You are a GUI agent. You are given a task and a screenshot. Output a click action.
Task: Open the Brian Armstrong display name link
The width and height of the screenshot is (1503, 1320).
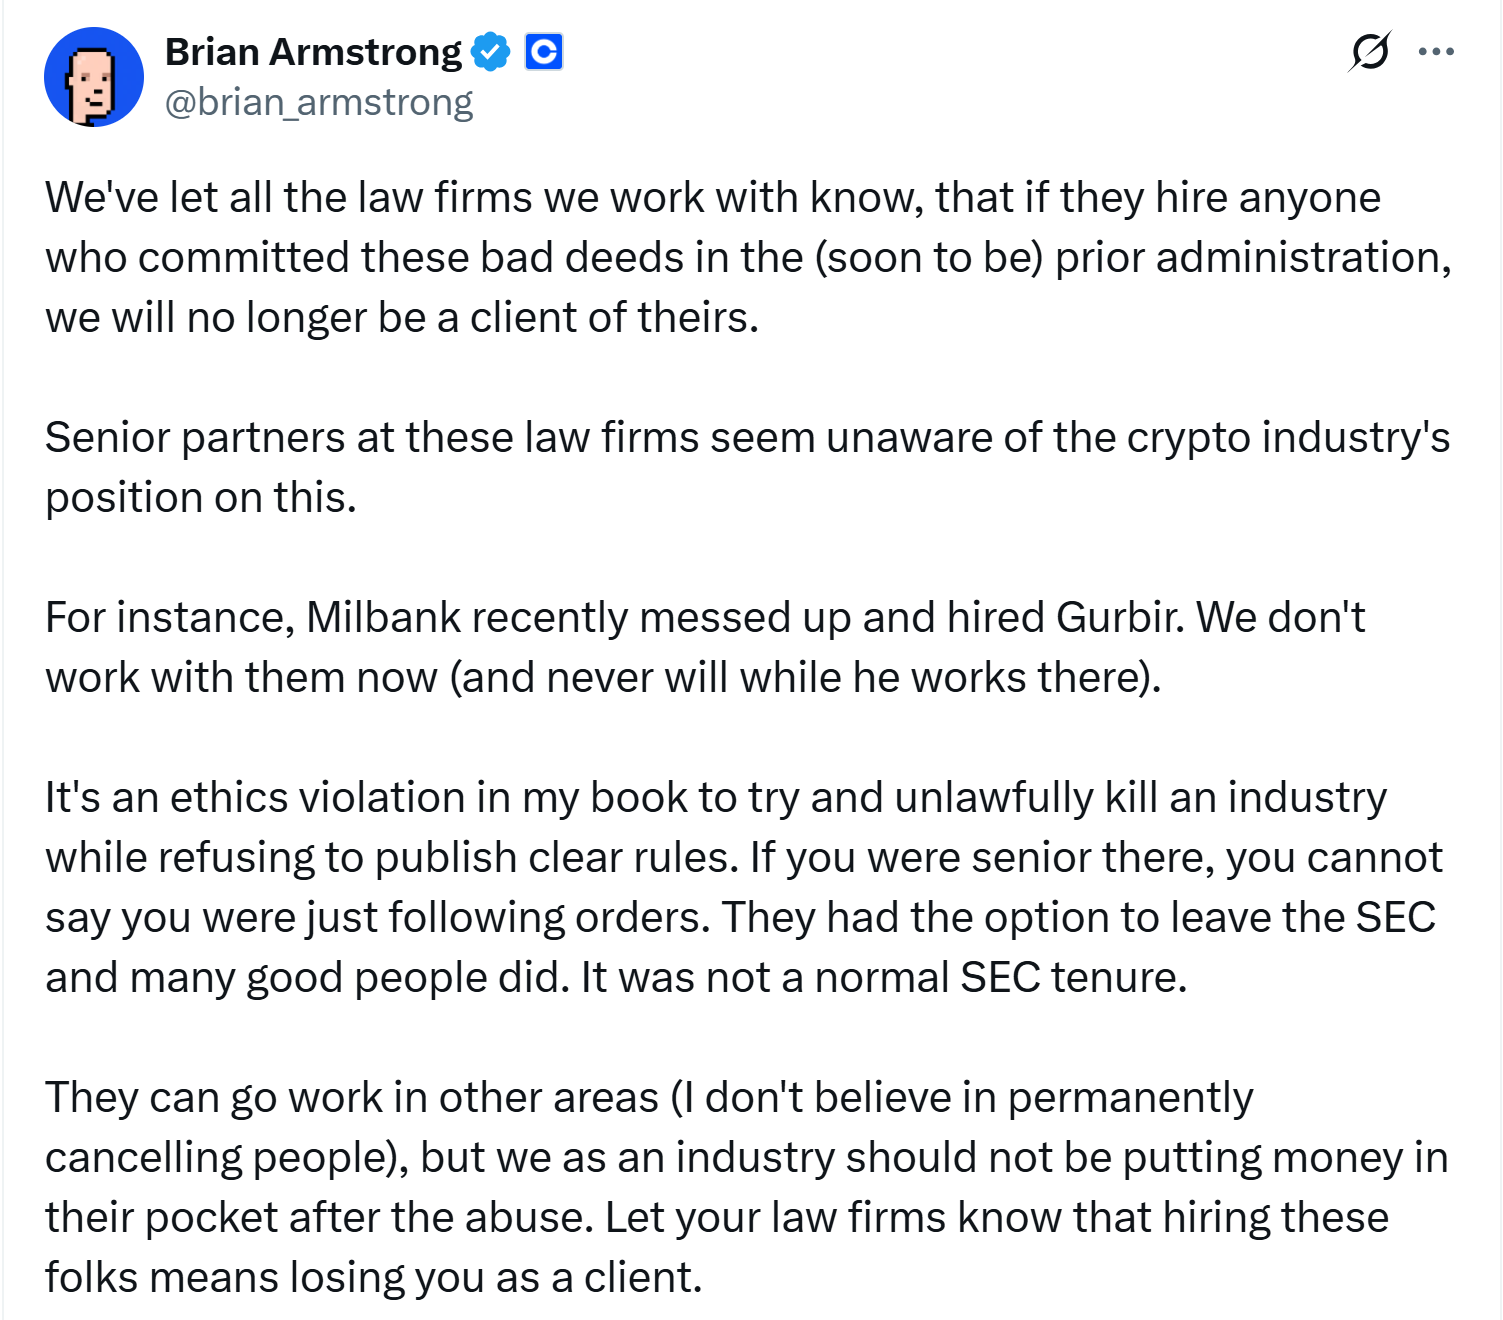point(313,52)
